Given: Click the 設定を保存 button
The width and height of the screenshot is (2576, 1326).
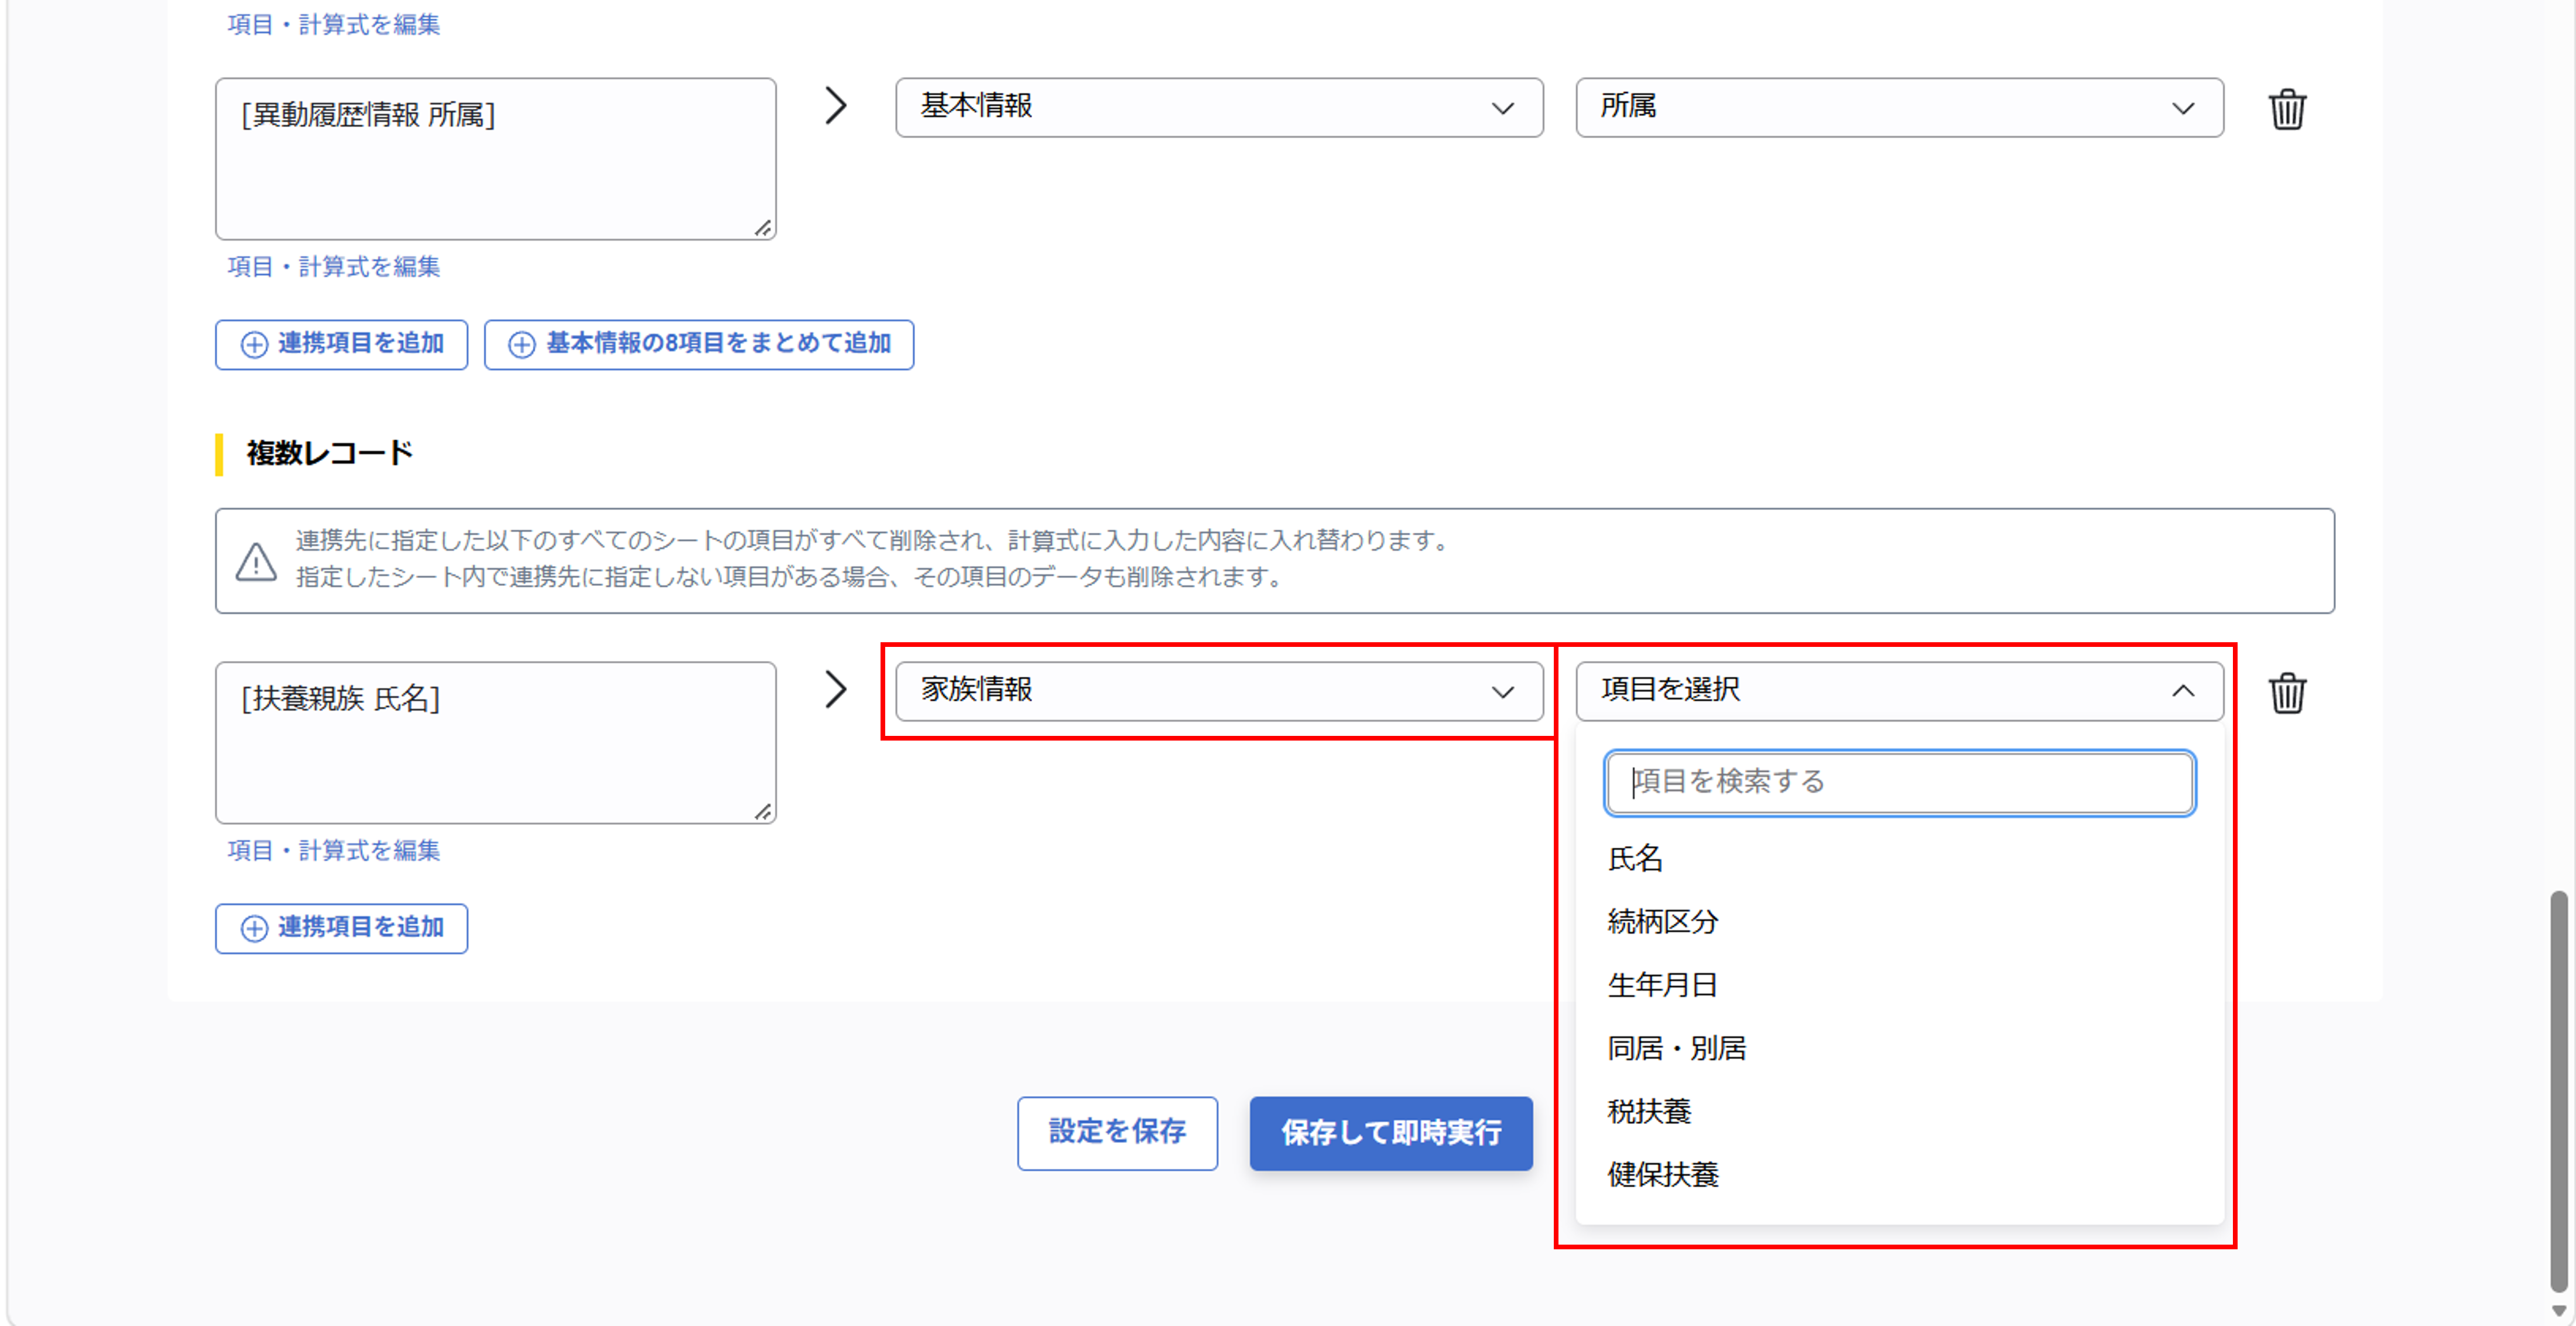Looking at the screenshot, I should pyautogui.click(x=1117, y=1133).
